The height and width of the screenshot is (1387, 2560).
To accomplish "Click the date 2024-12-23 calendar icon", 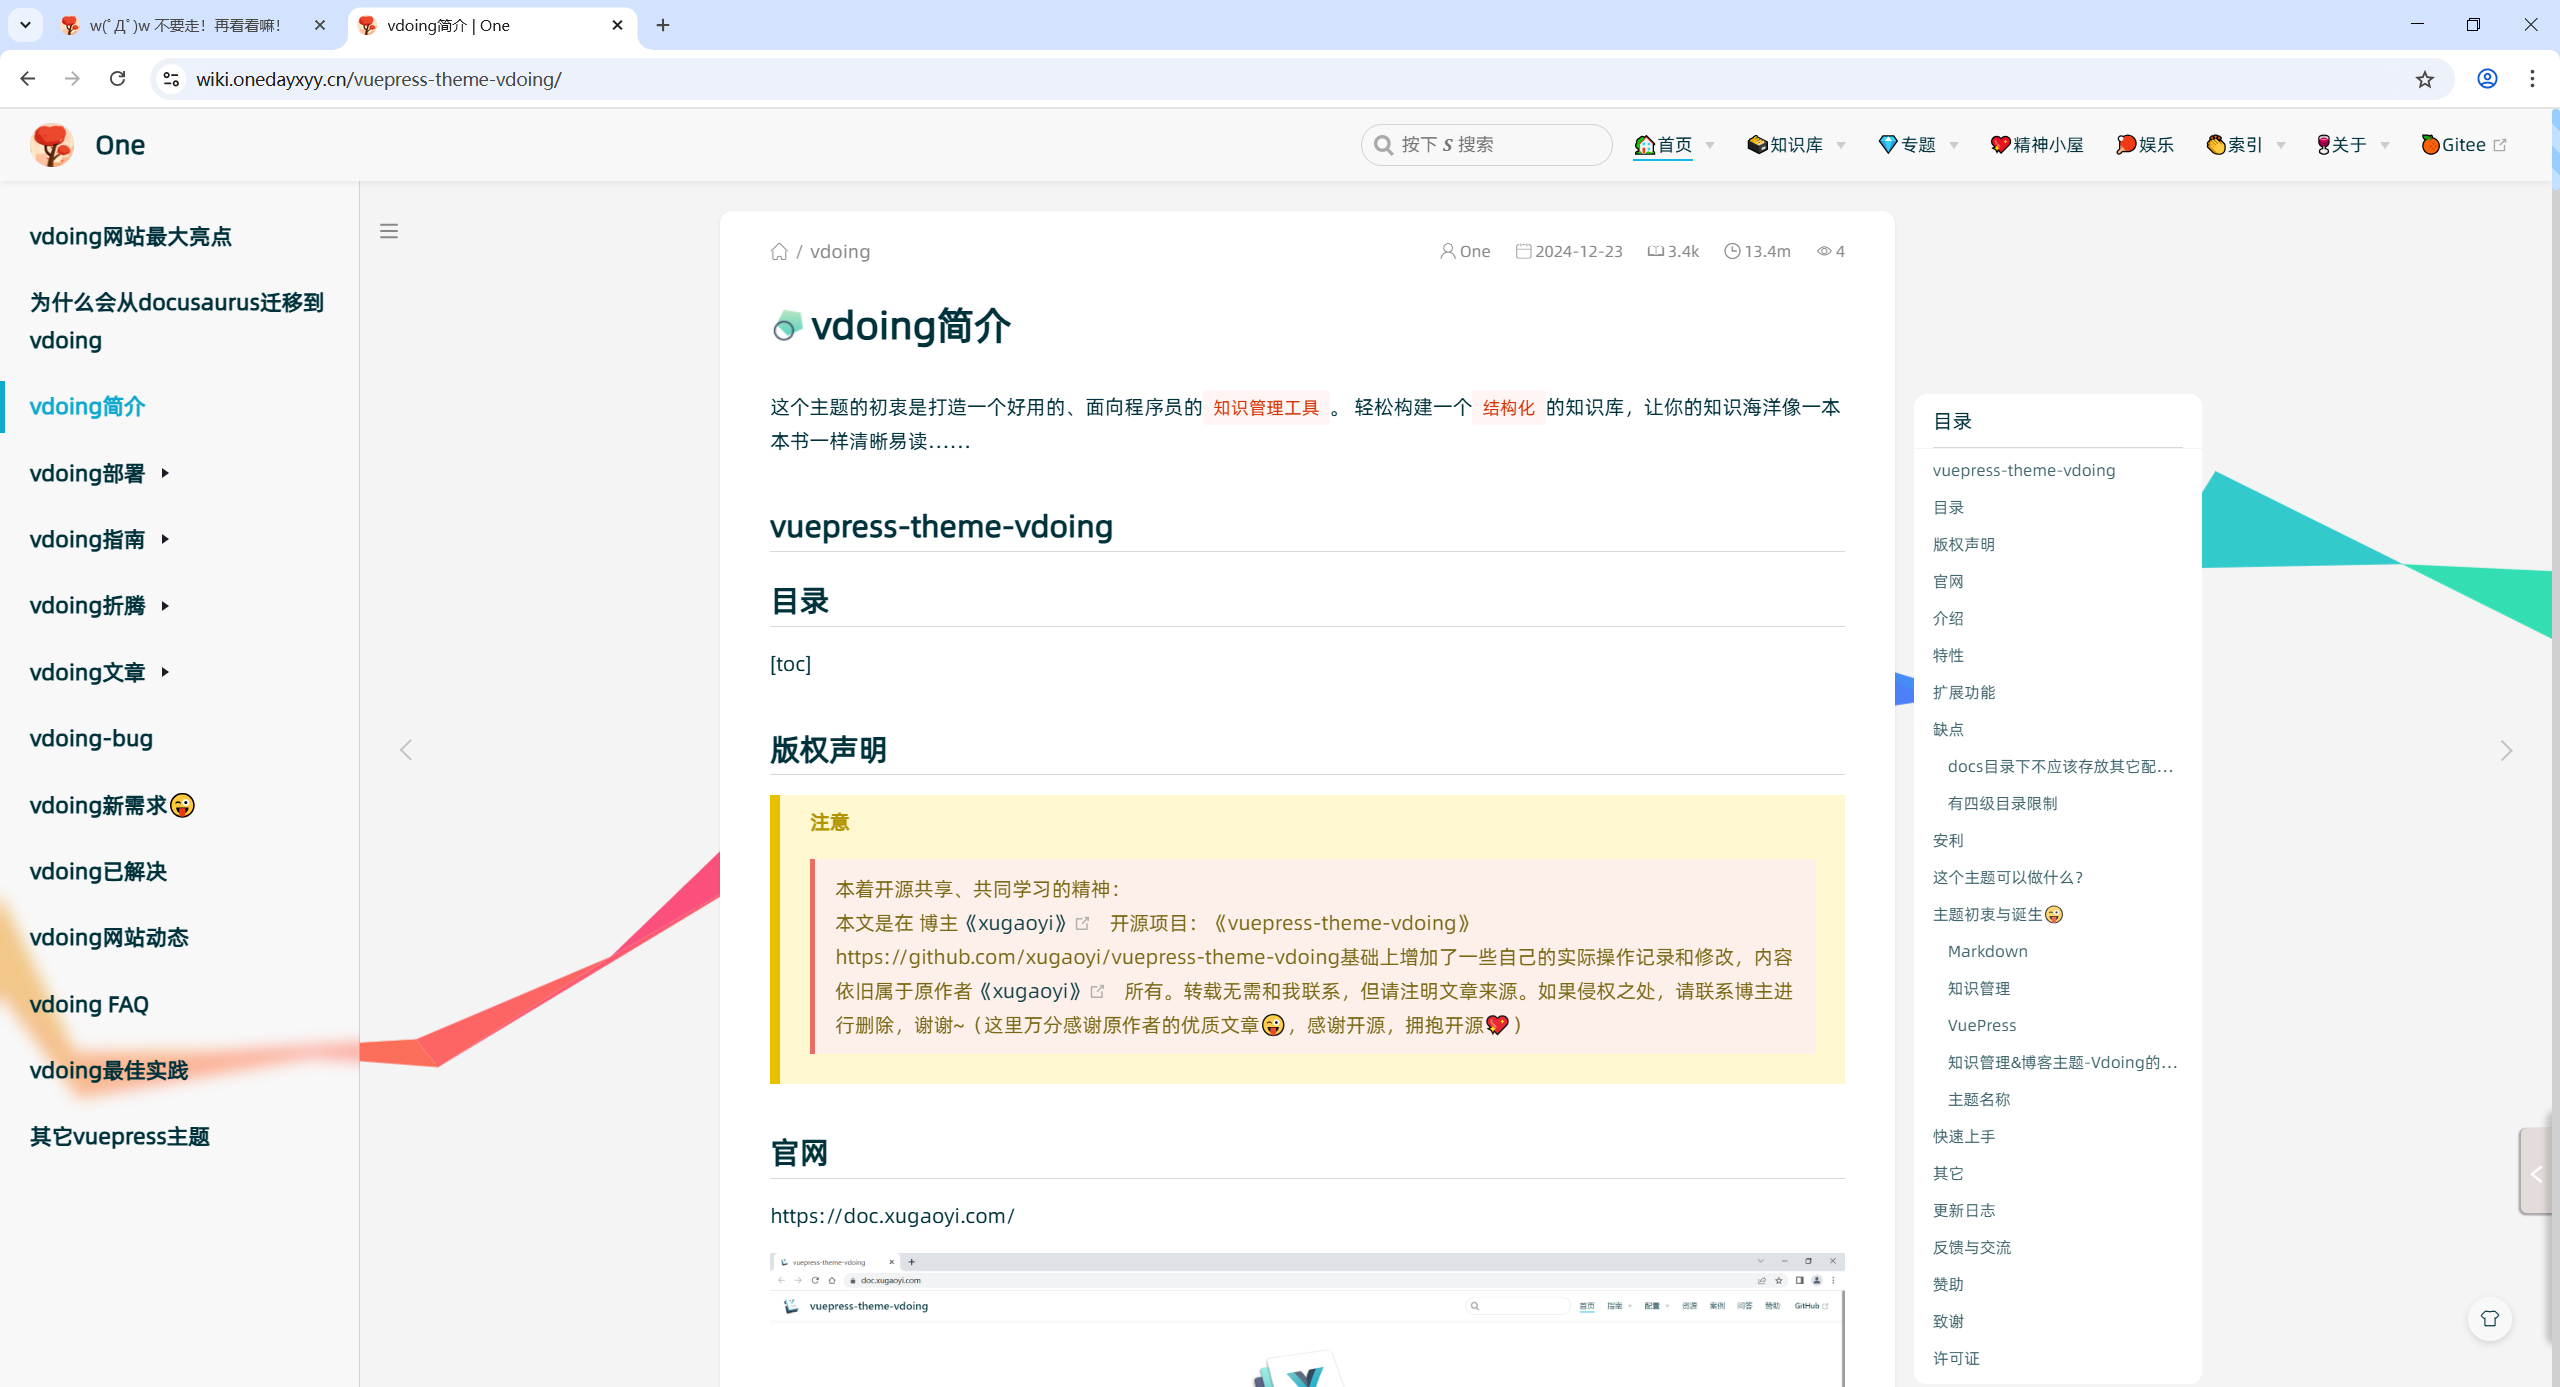I will coord(1523,251).
